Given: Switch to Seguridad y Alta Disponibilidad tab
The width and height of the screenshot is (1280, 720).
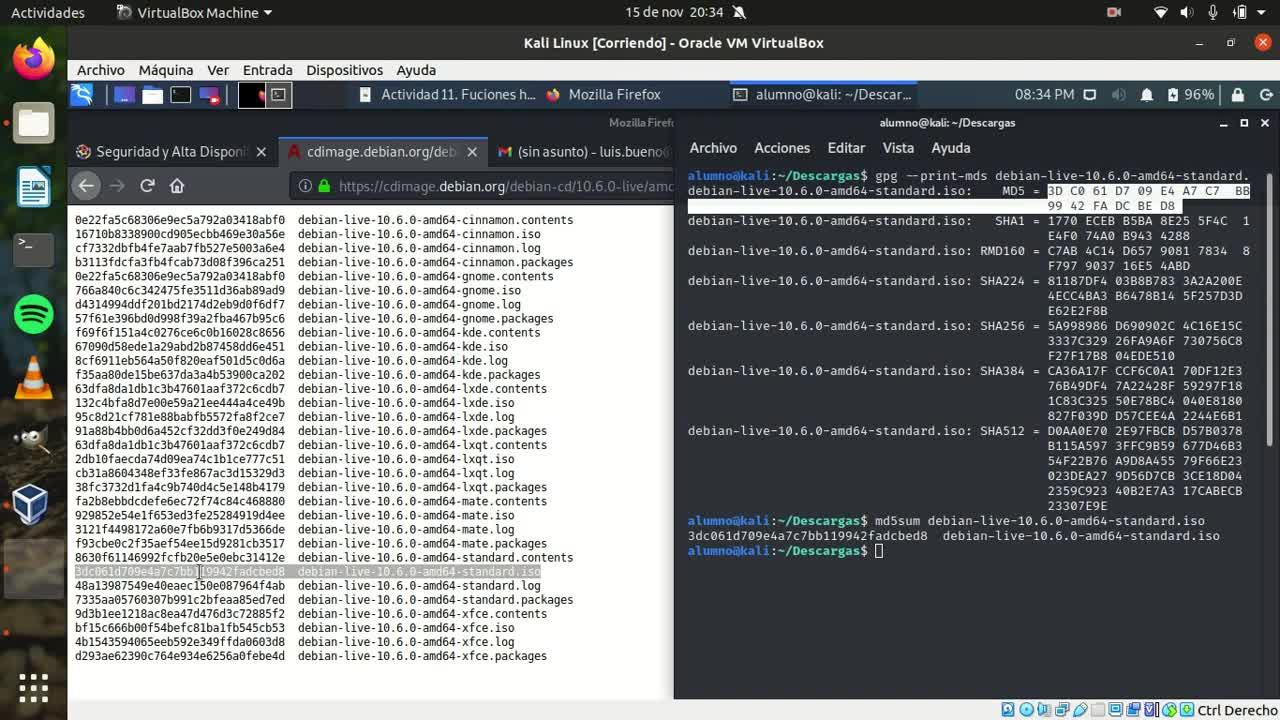Looking at the screenshot, I should click(x=170, y=152).
